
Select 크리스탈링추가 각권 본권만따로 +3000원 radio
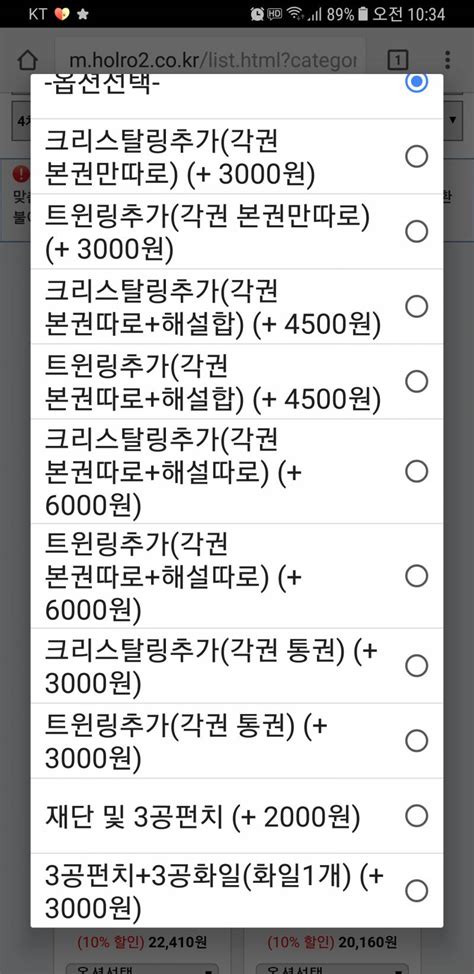(416, 156)
